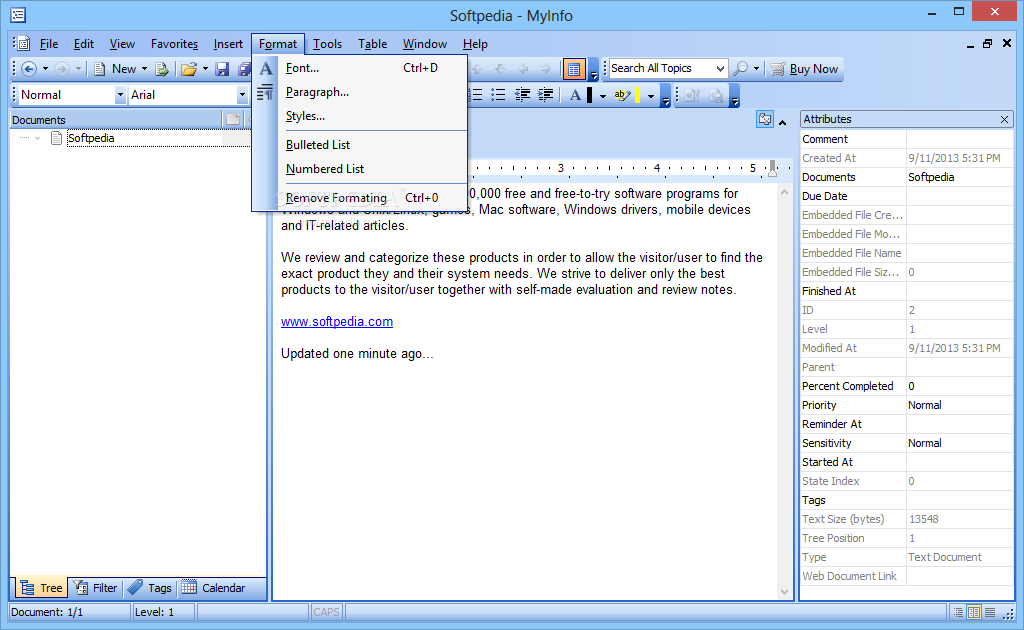The height and width of the screenshot is (630, 1024).
Task: Click the New document page icon
Action: coord(100,69)
